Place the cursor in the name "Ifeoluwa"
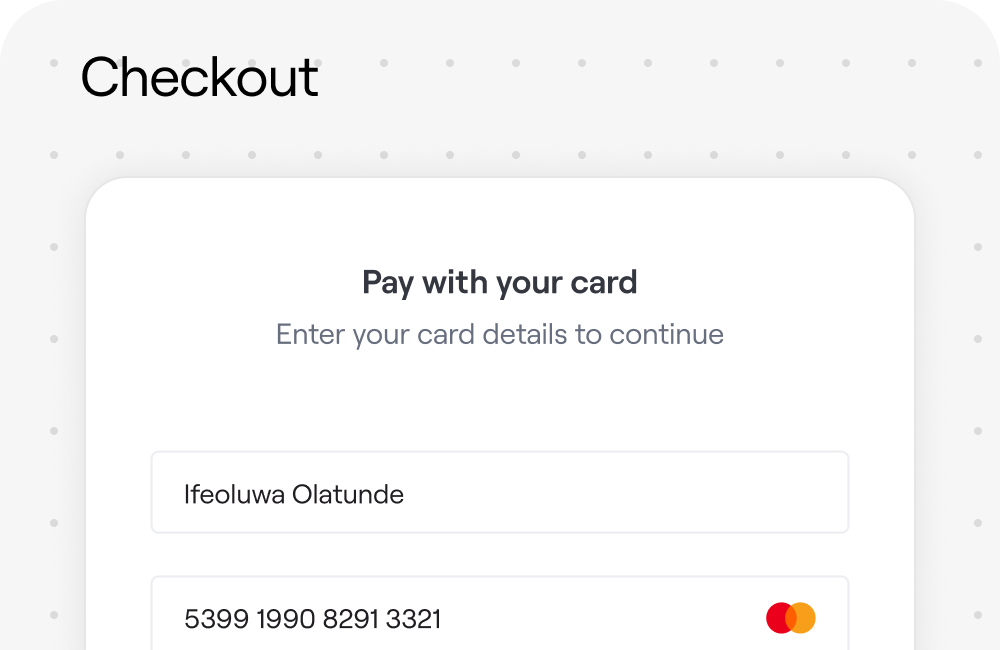Image resolution: width=1000 pixels, height=650 pixels. coord(234,494)
